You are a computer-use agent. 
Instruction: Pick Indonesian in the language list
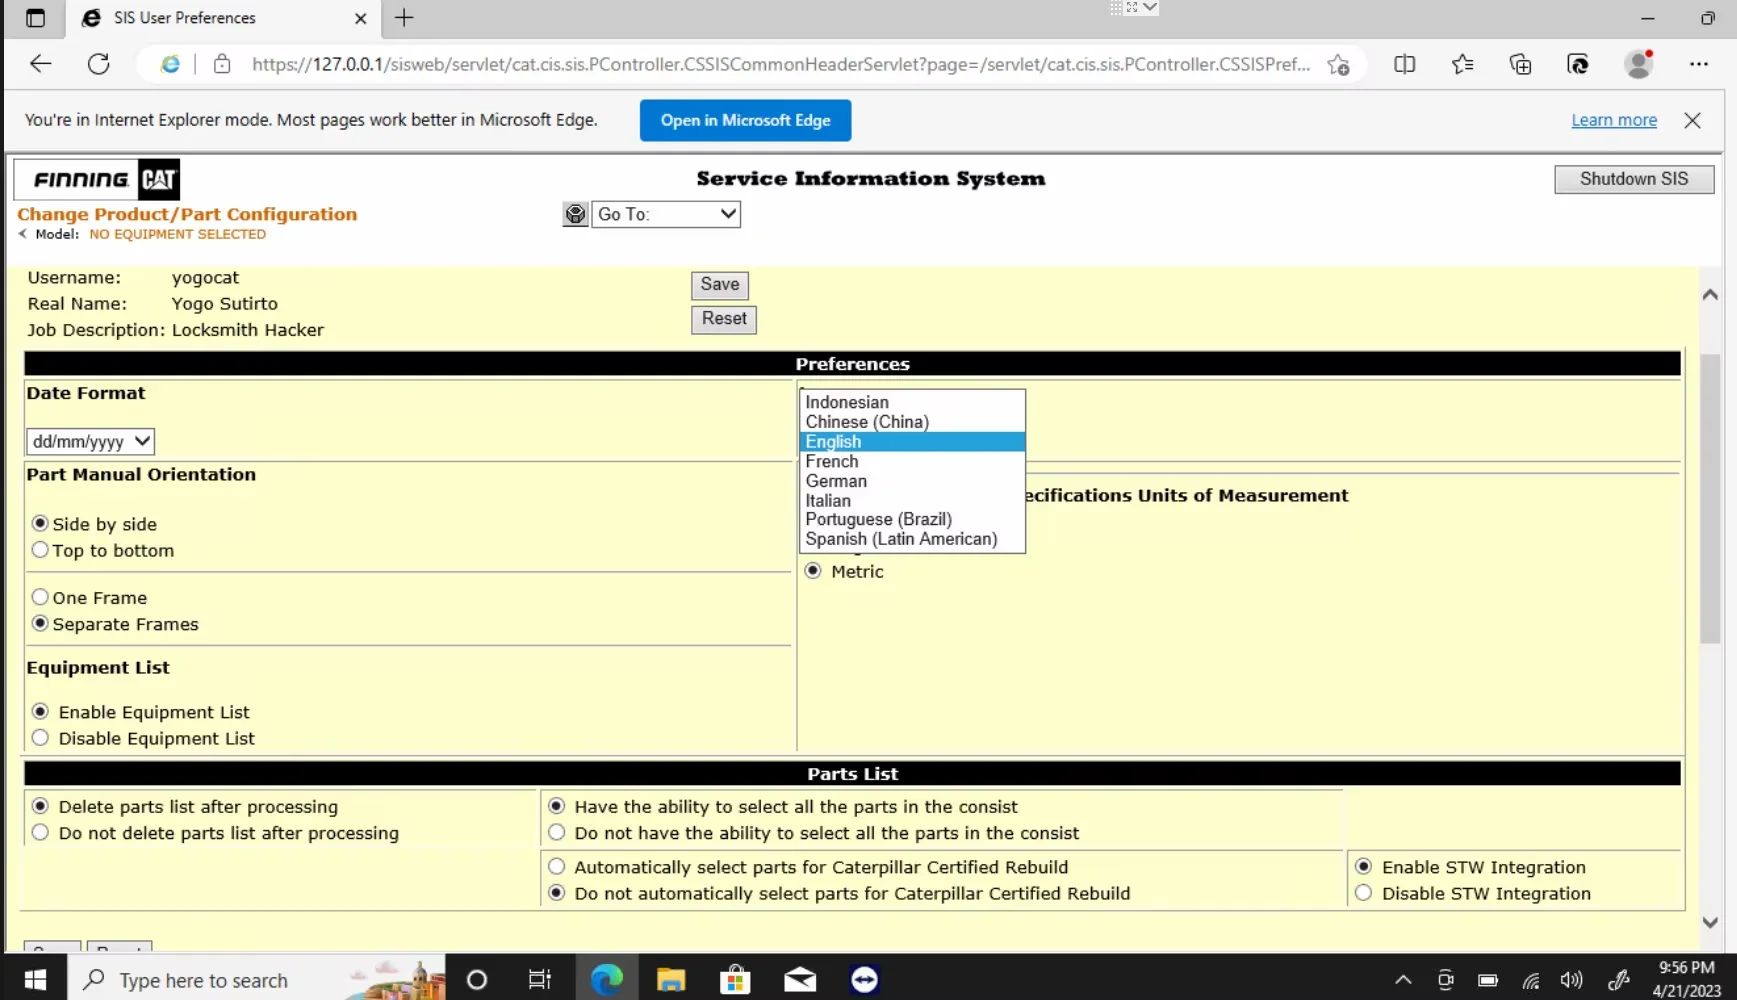coord(847,402)
